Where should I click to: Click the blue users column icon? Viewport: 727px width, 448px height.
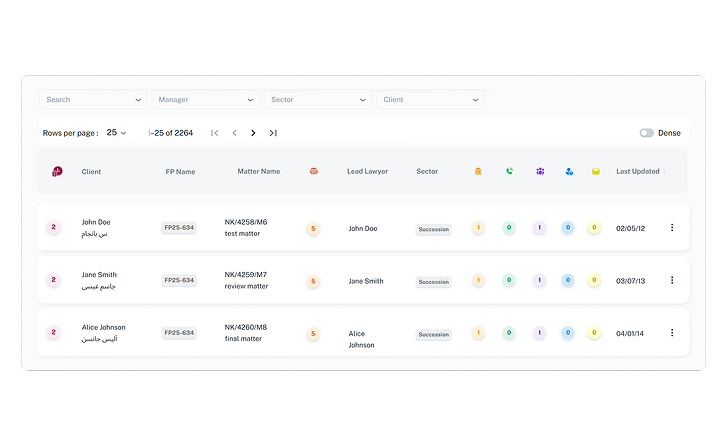tap(568, 171)
